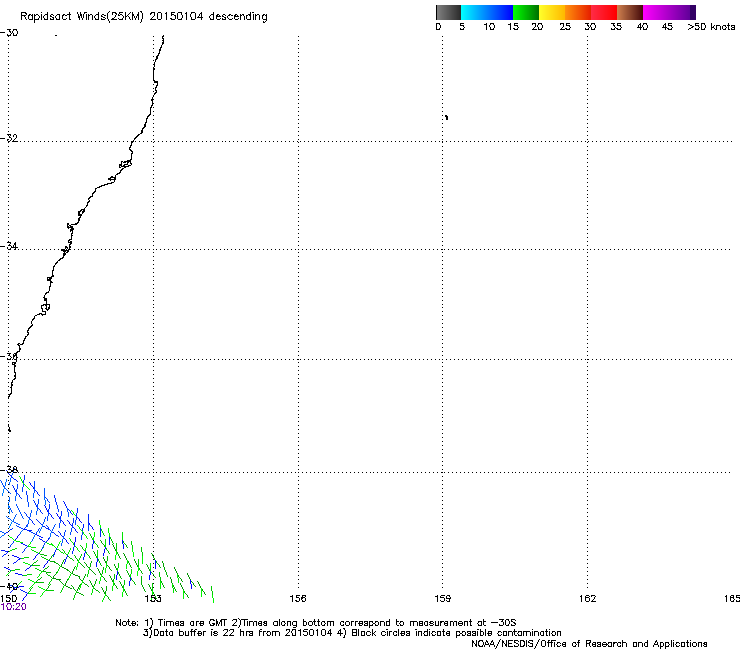The height and width of the screenshot is (650, 740).
Task: Click the longitude label "159"
Action: click(443, 599)
